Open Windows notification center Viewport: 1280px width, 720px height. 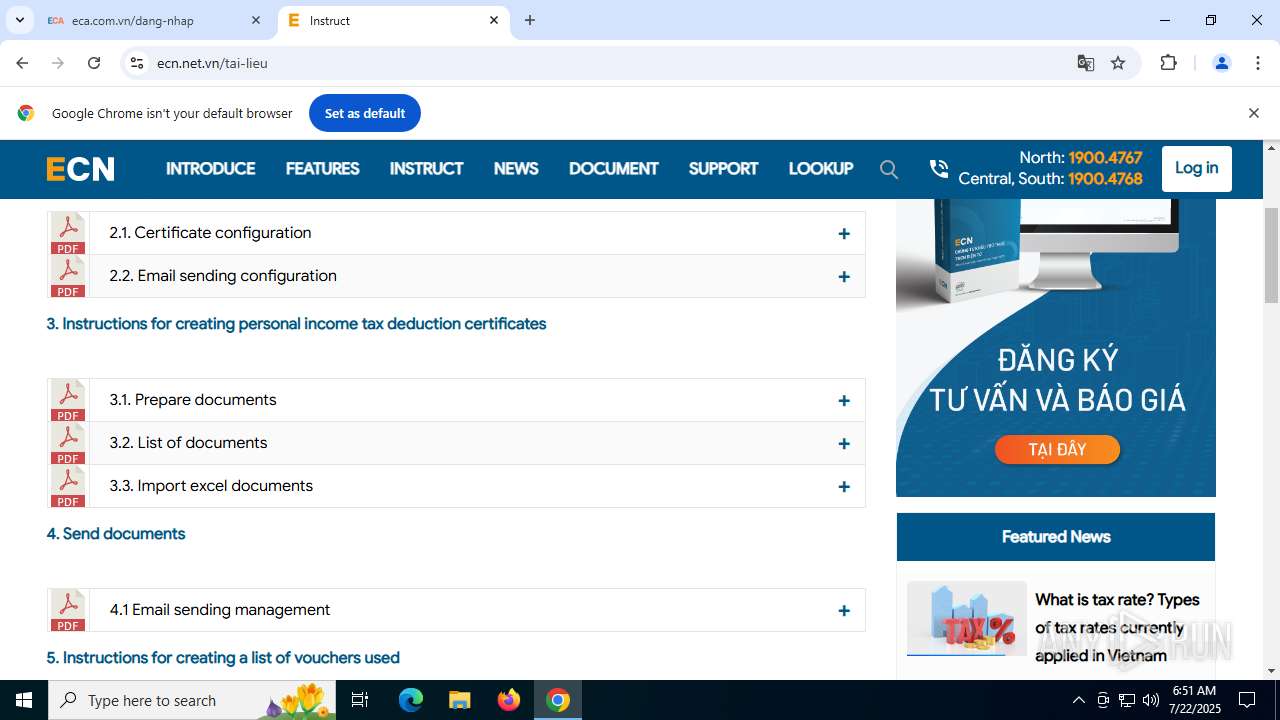(x=1247, y=700)
